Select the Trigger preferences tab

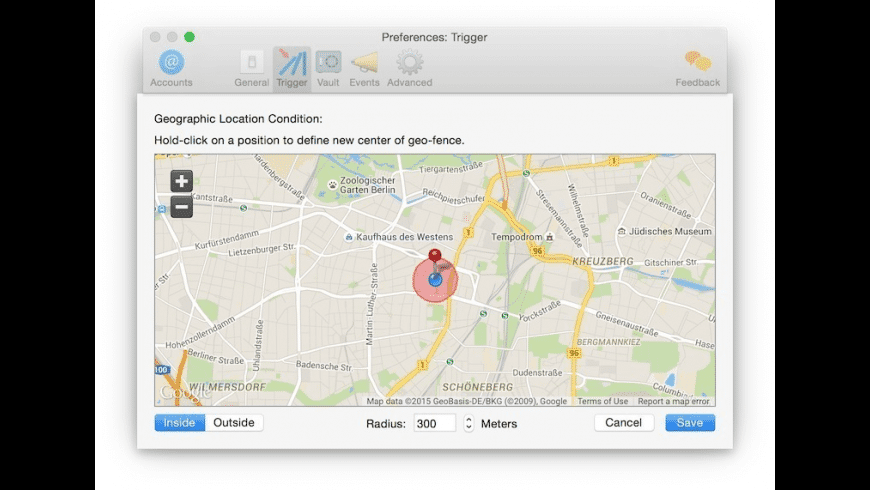[x=292, y=68]
